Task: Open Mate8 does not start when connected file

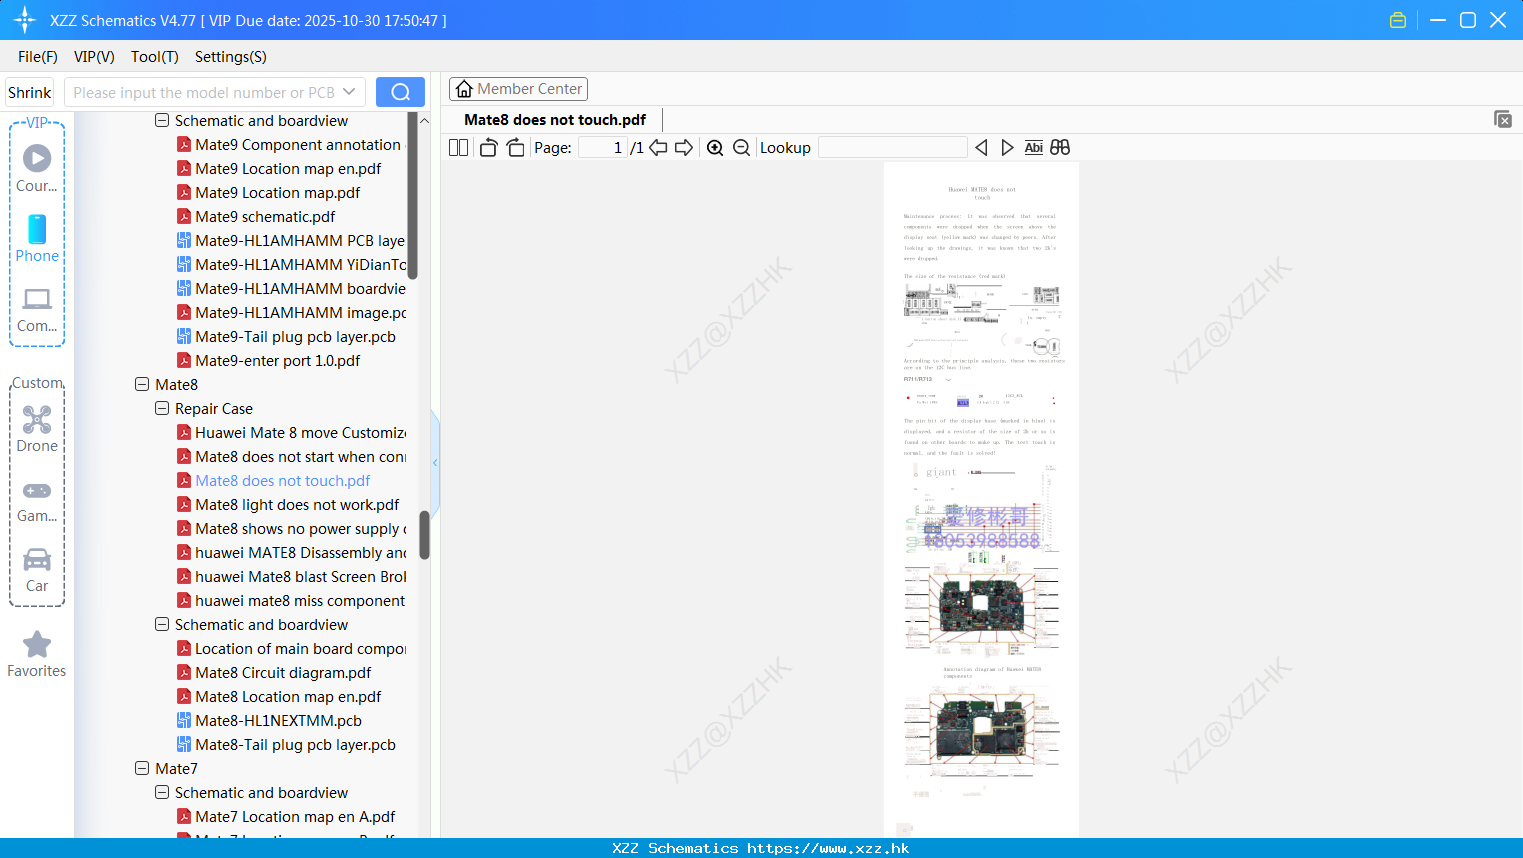Action: tap(300, 456)
